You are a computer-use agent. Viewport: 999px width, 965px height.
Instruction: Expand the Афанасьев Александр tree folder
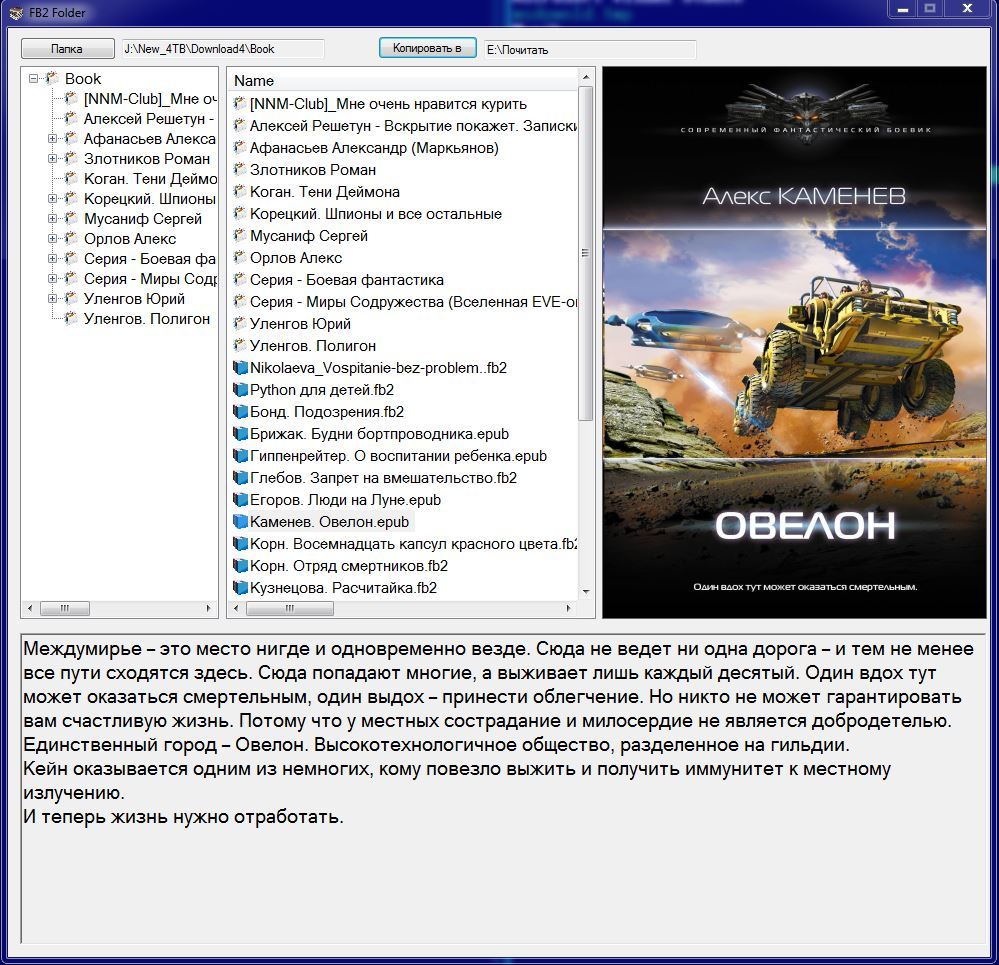[x=53, y=139]
